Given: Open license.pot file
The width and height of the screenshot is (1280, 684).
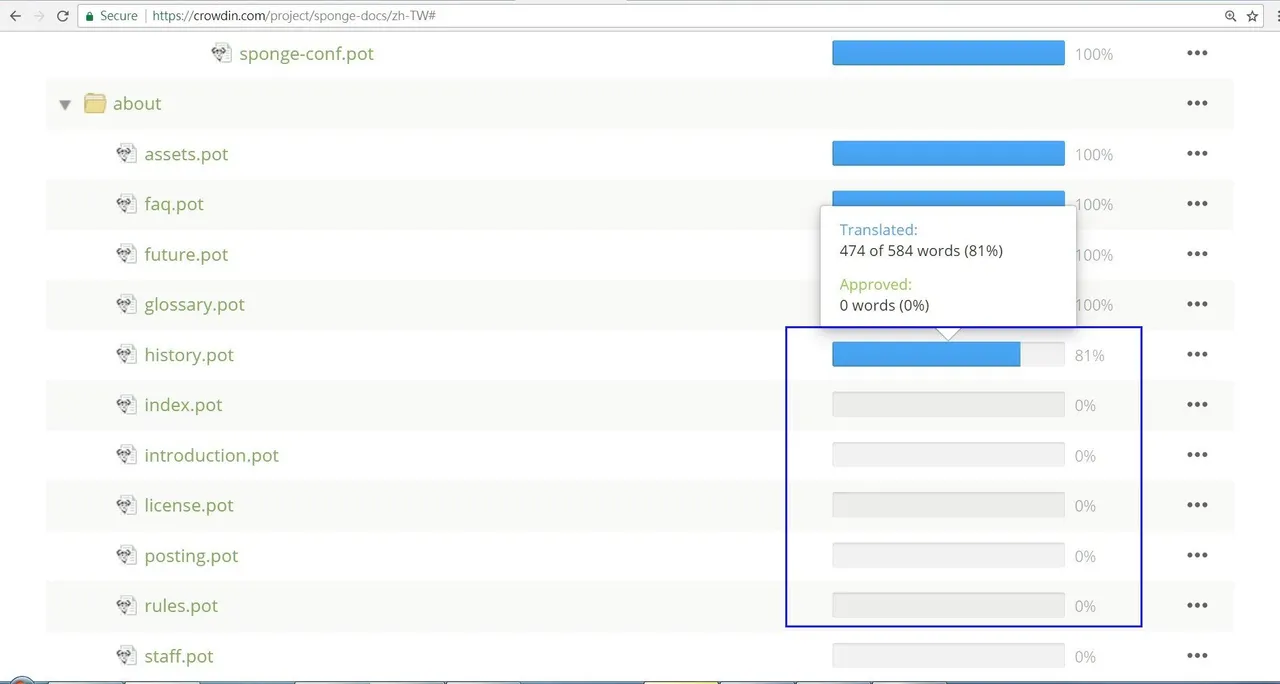Looking at the screenshot, I should [x=189, y=505].
